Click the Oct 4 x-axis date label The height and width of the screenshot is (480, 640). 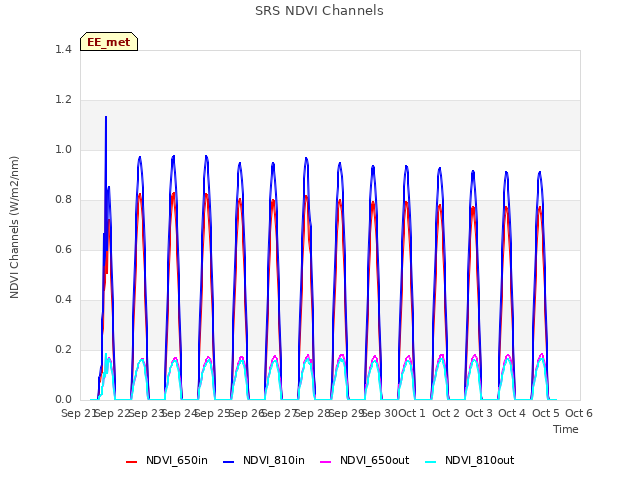[512, 413]
